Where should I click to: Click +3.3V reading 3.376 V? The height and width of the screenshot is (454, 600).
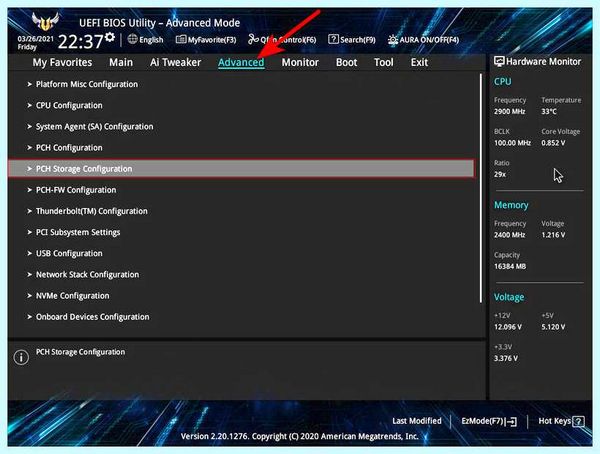(x=505, y=358)
